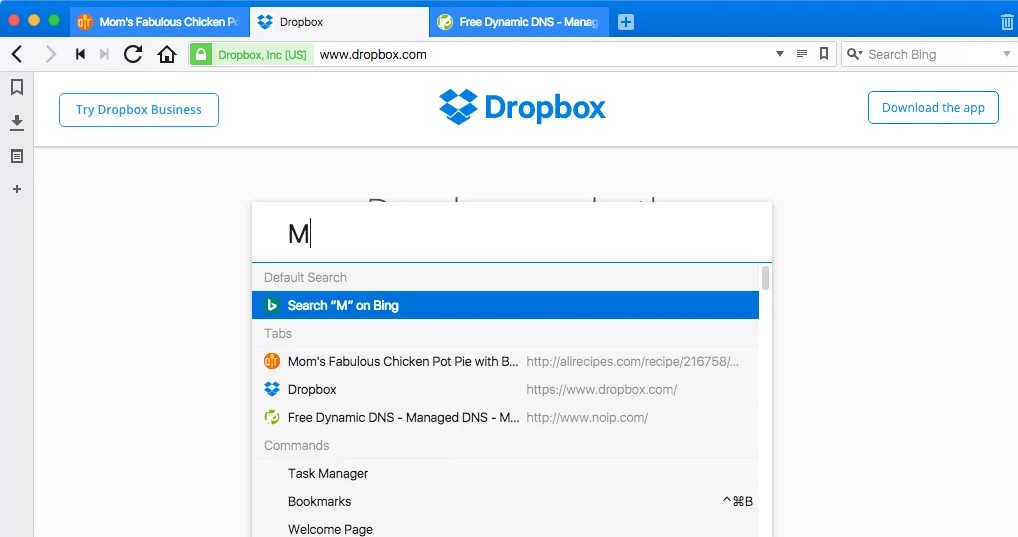Click the Bing icon in quick command result
The width and height of the screenshot is (1018, 537).
[x=272, y=305]
